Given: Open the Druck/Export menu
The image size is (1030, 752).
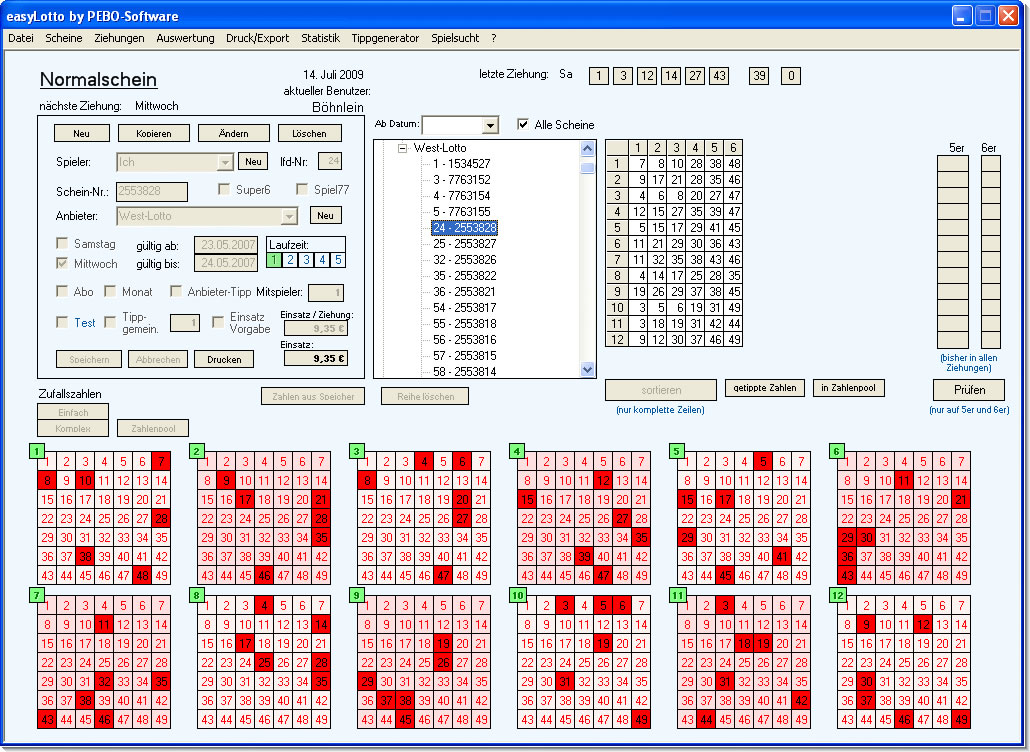Looking at the screenshot, I should click(x=258, y=38).
